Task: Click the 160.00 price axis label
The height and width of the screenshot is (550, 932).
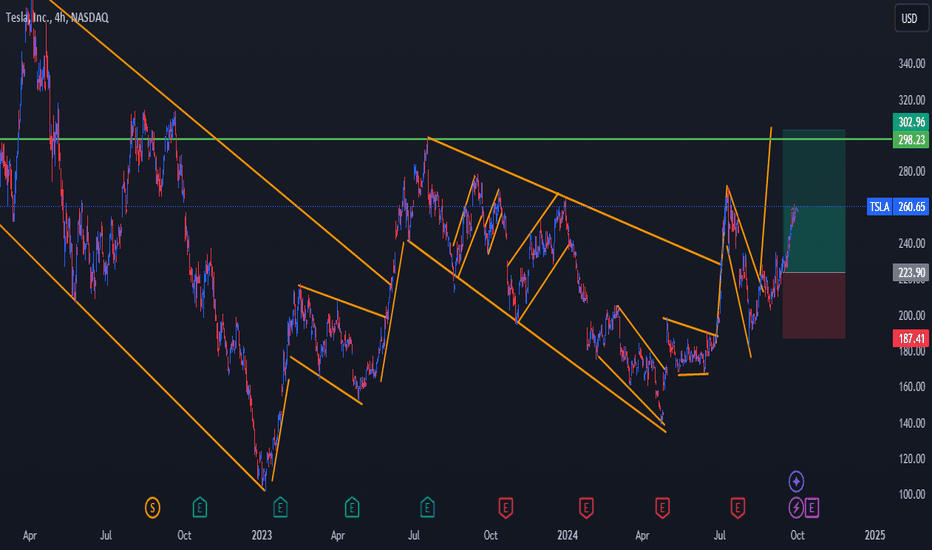Action: click(x=911, y=386)
